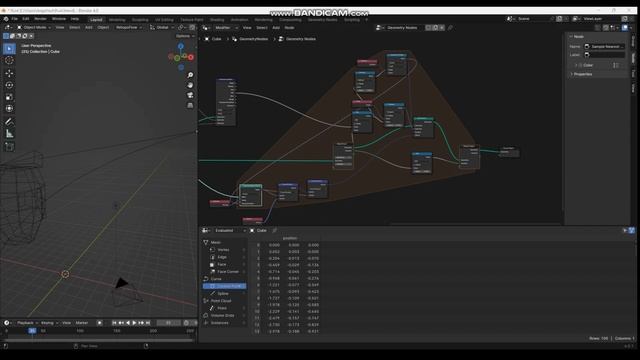640x360 pixels.
Task: Toggle first selection mode icon under header
Action: [x=6, y=36]
